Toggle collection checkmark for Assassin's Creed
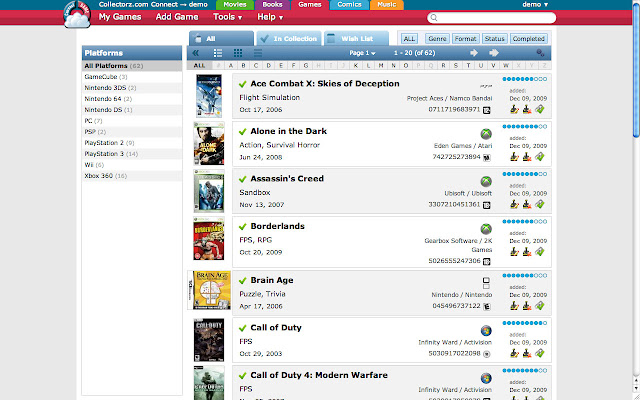640x400 pixels. [x=242, y=179]
